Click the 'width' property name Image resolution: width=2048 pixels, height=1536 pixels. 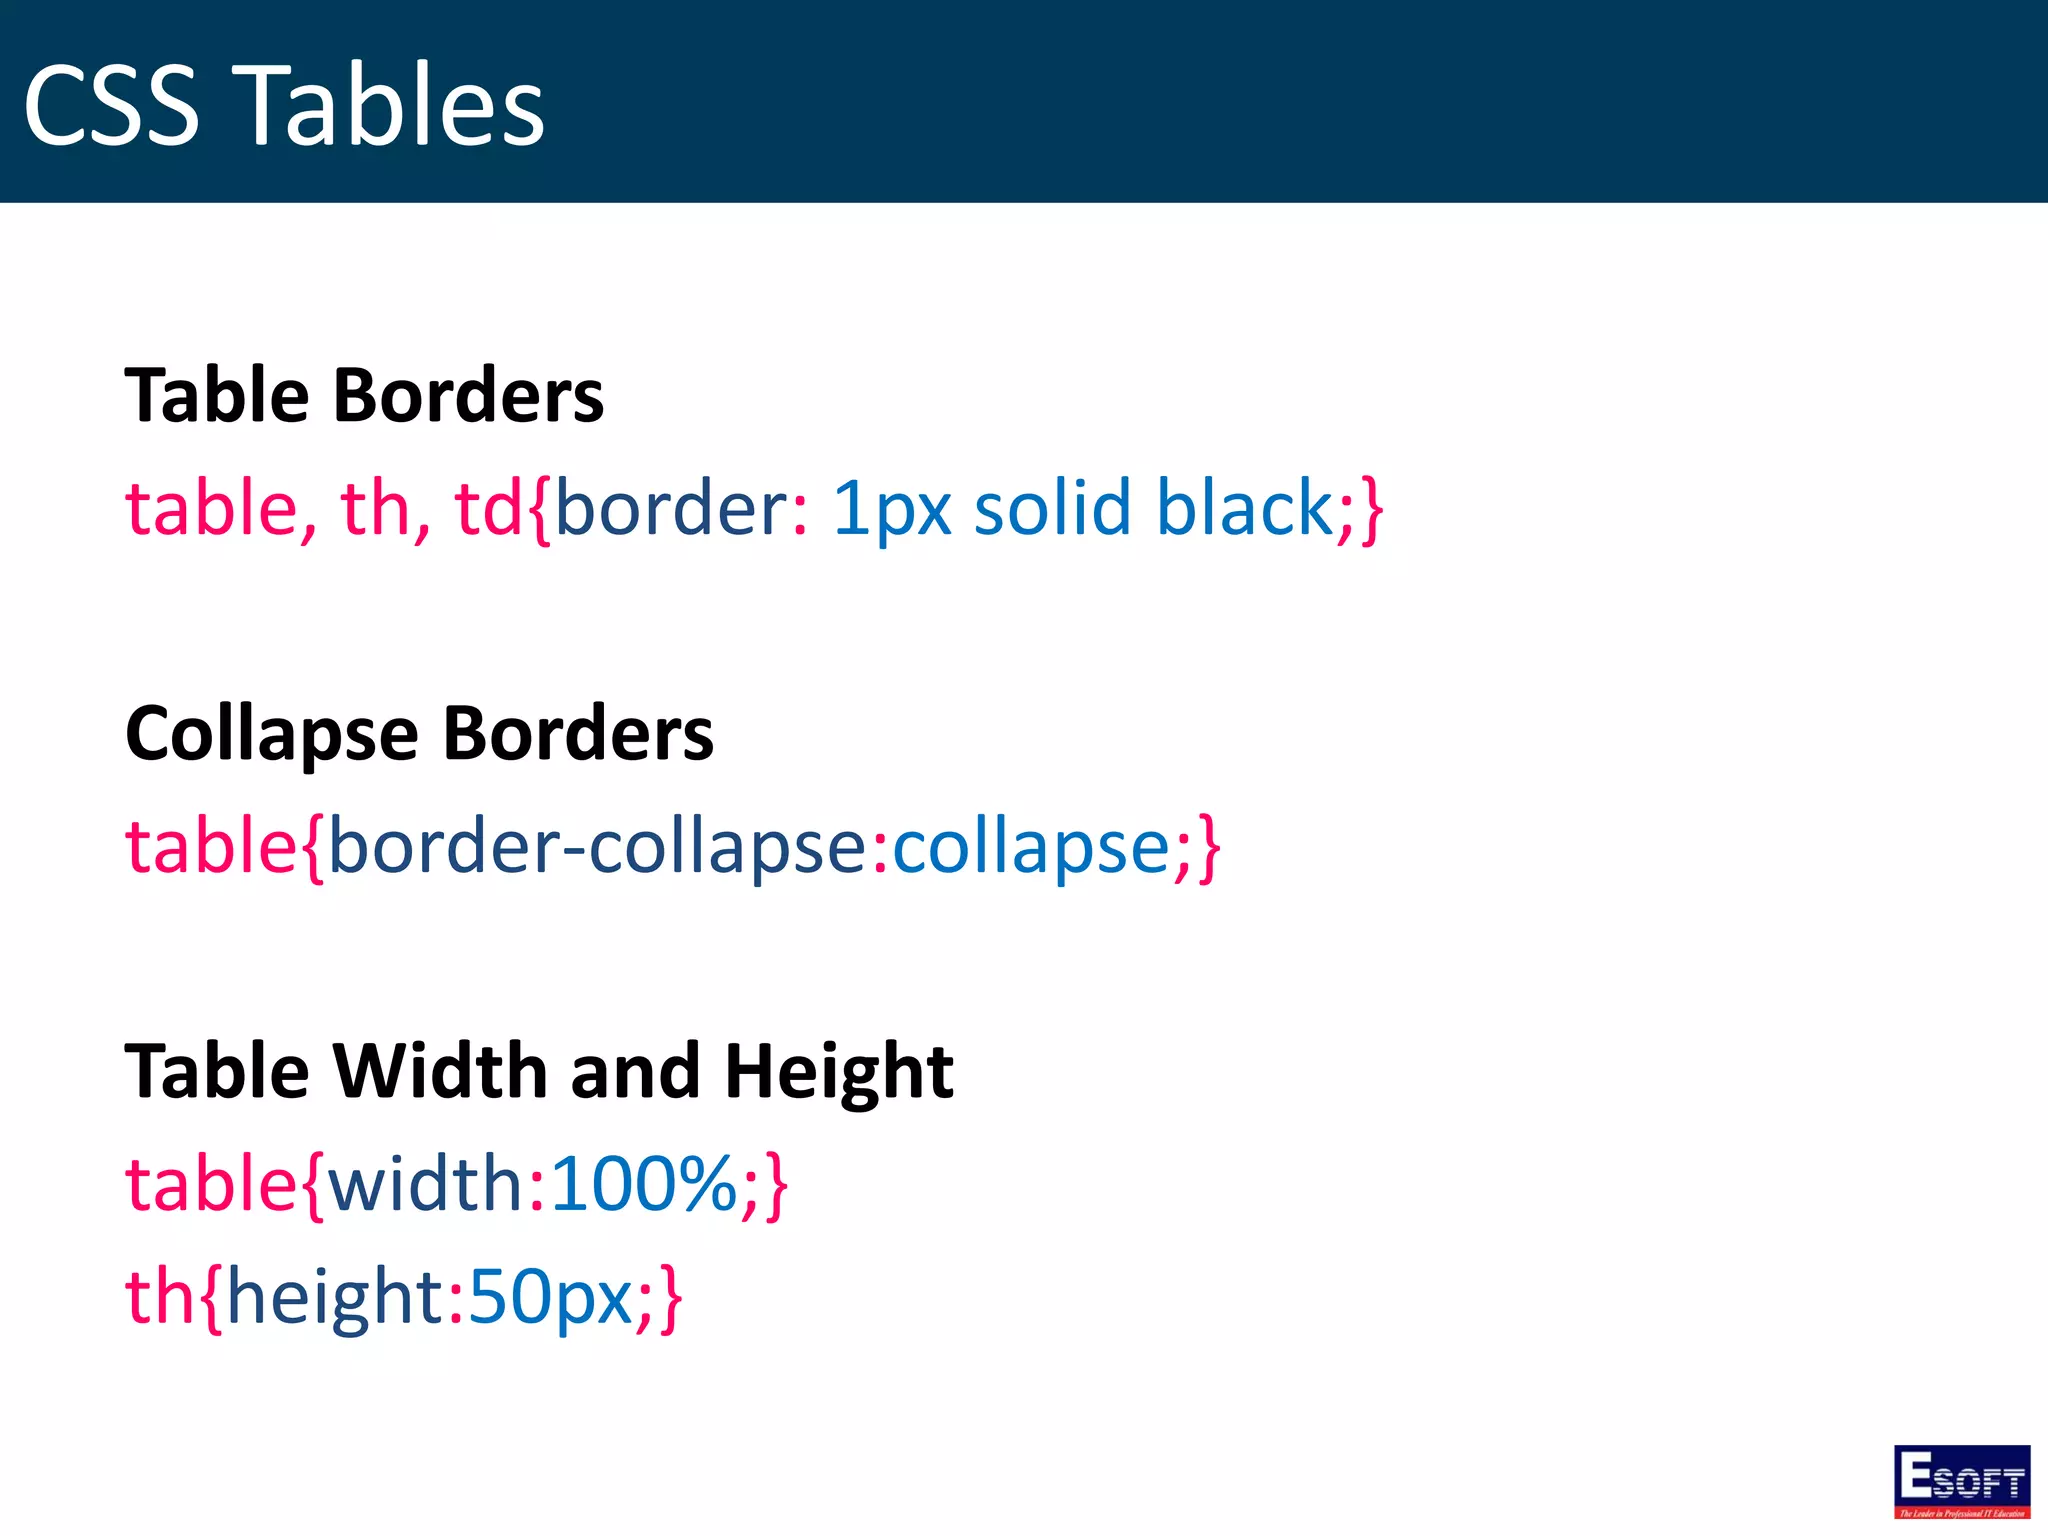425,1184
